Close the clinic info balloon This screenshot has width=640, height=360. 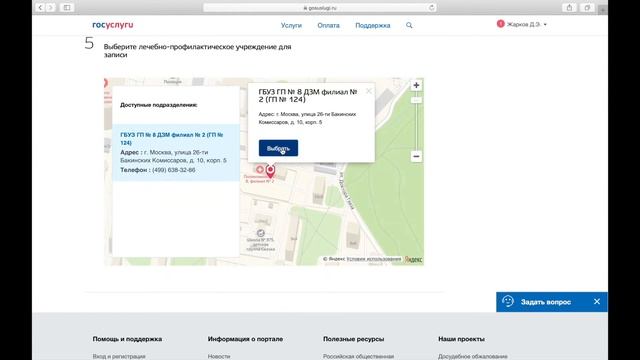pos(369,91)
